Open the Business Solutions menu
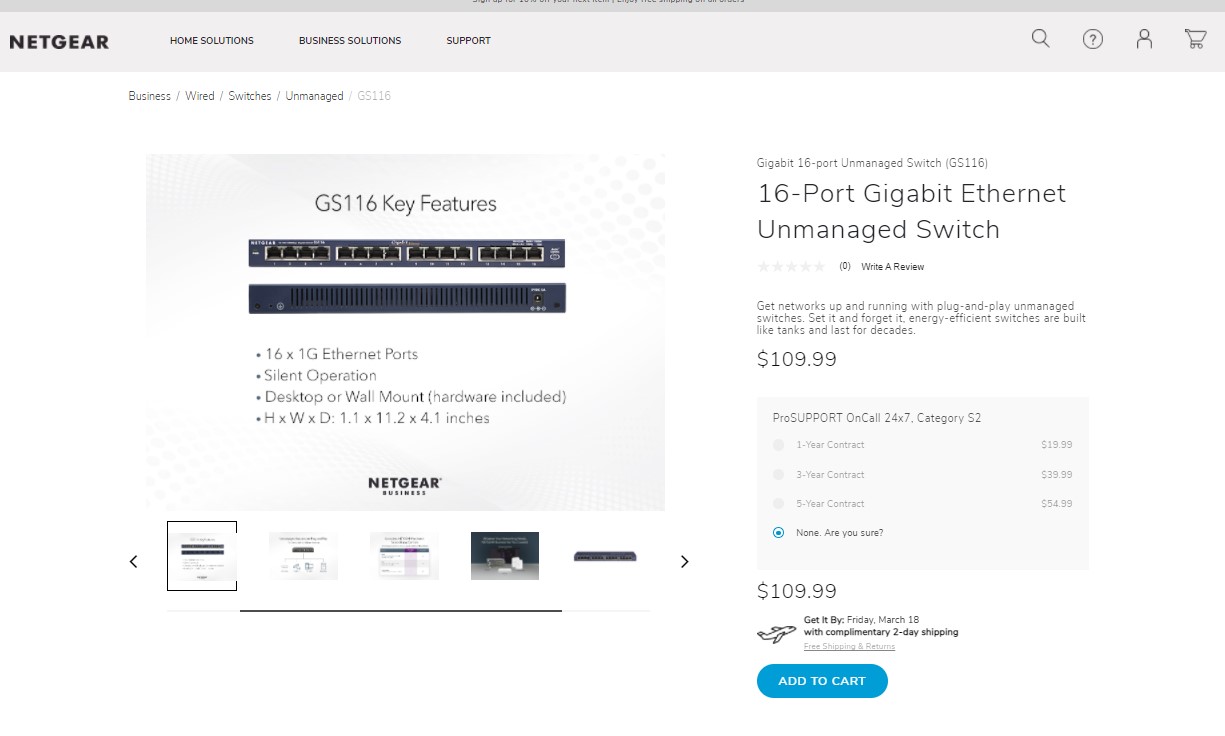Screen dimensions: 1225x736 click(350, 41)
